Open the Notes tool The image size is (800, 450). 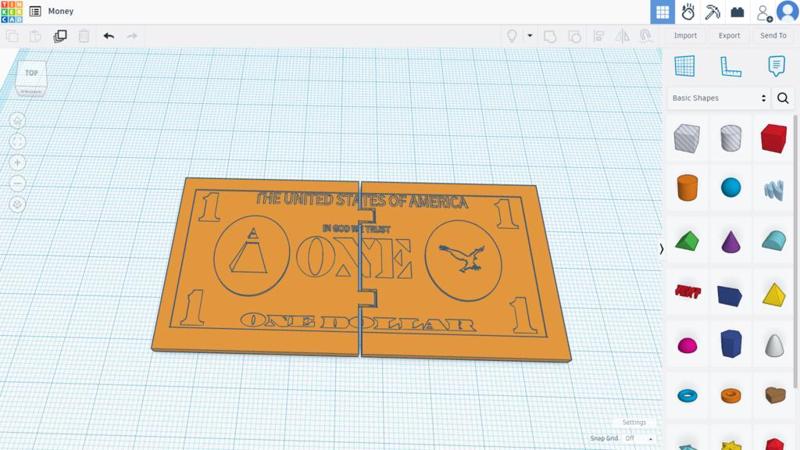(x=776, y=67)
